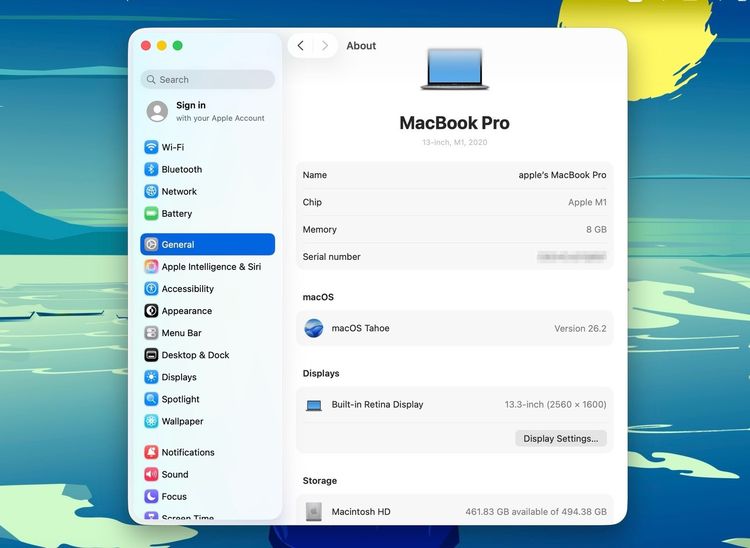Screen dimensions: 750x548
Task: Click the 13-inch, M1, 2020 subtitle
Action: [x=454, y=142]
